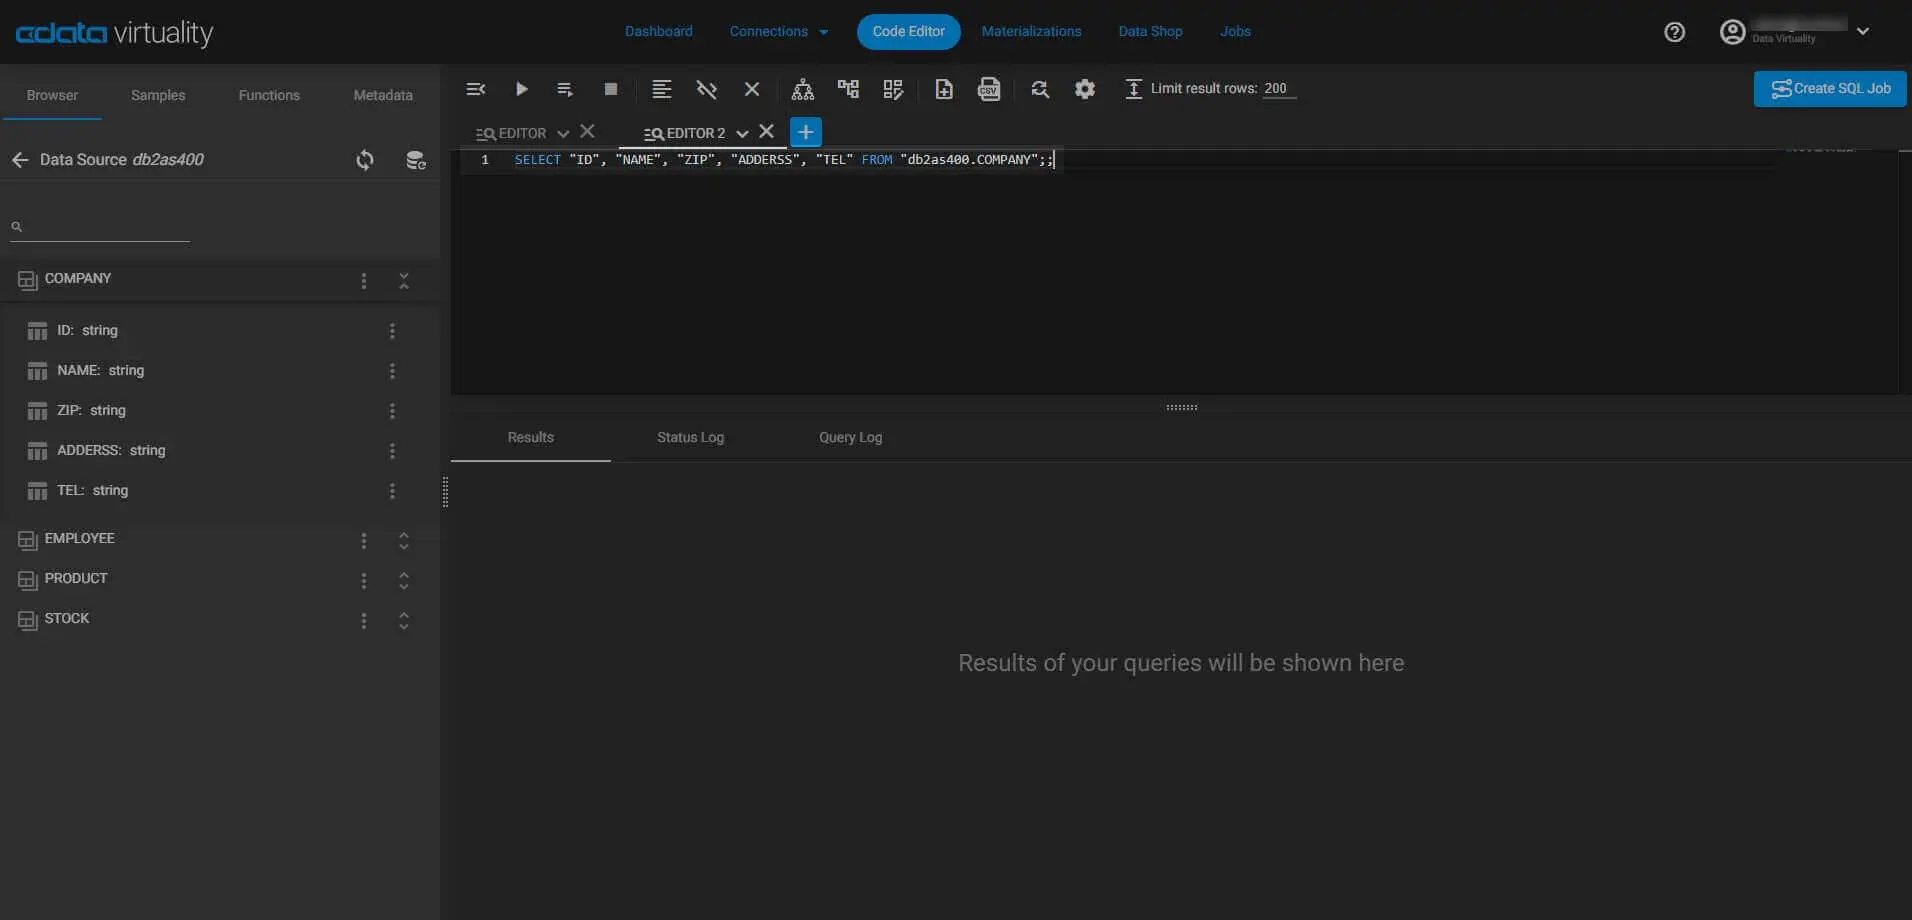This screenshot has width=1912, height=920.
Task: Collapse the COMPANY table columns
Action: coord(404,281)
